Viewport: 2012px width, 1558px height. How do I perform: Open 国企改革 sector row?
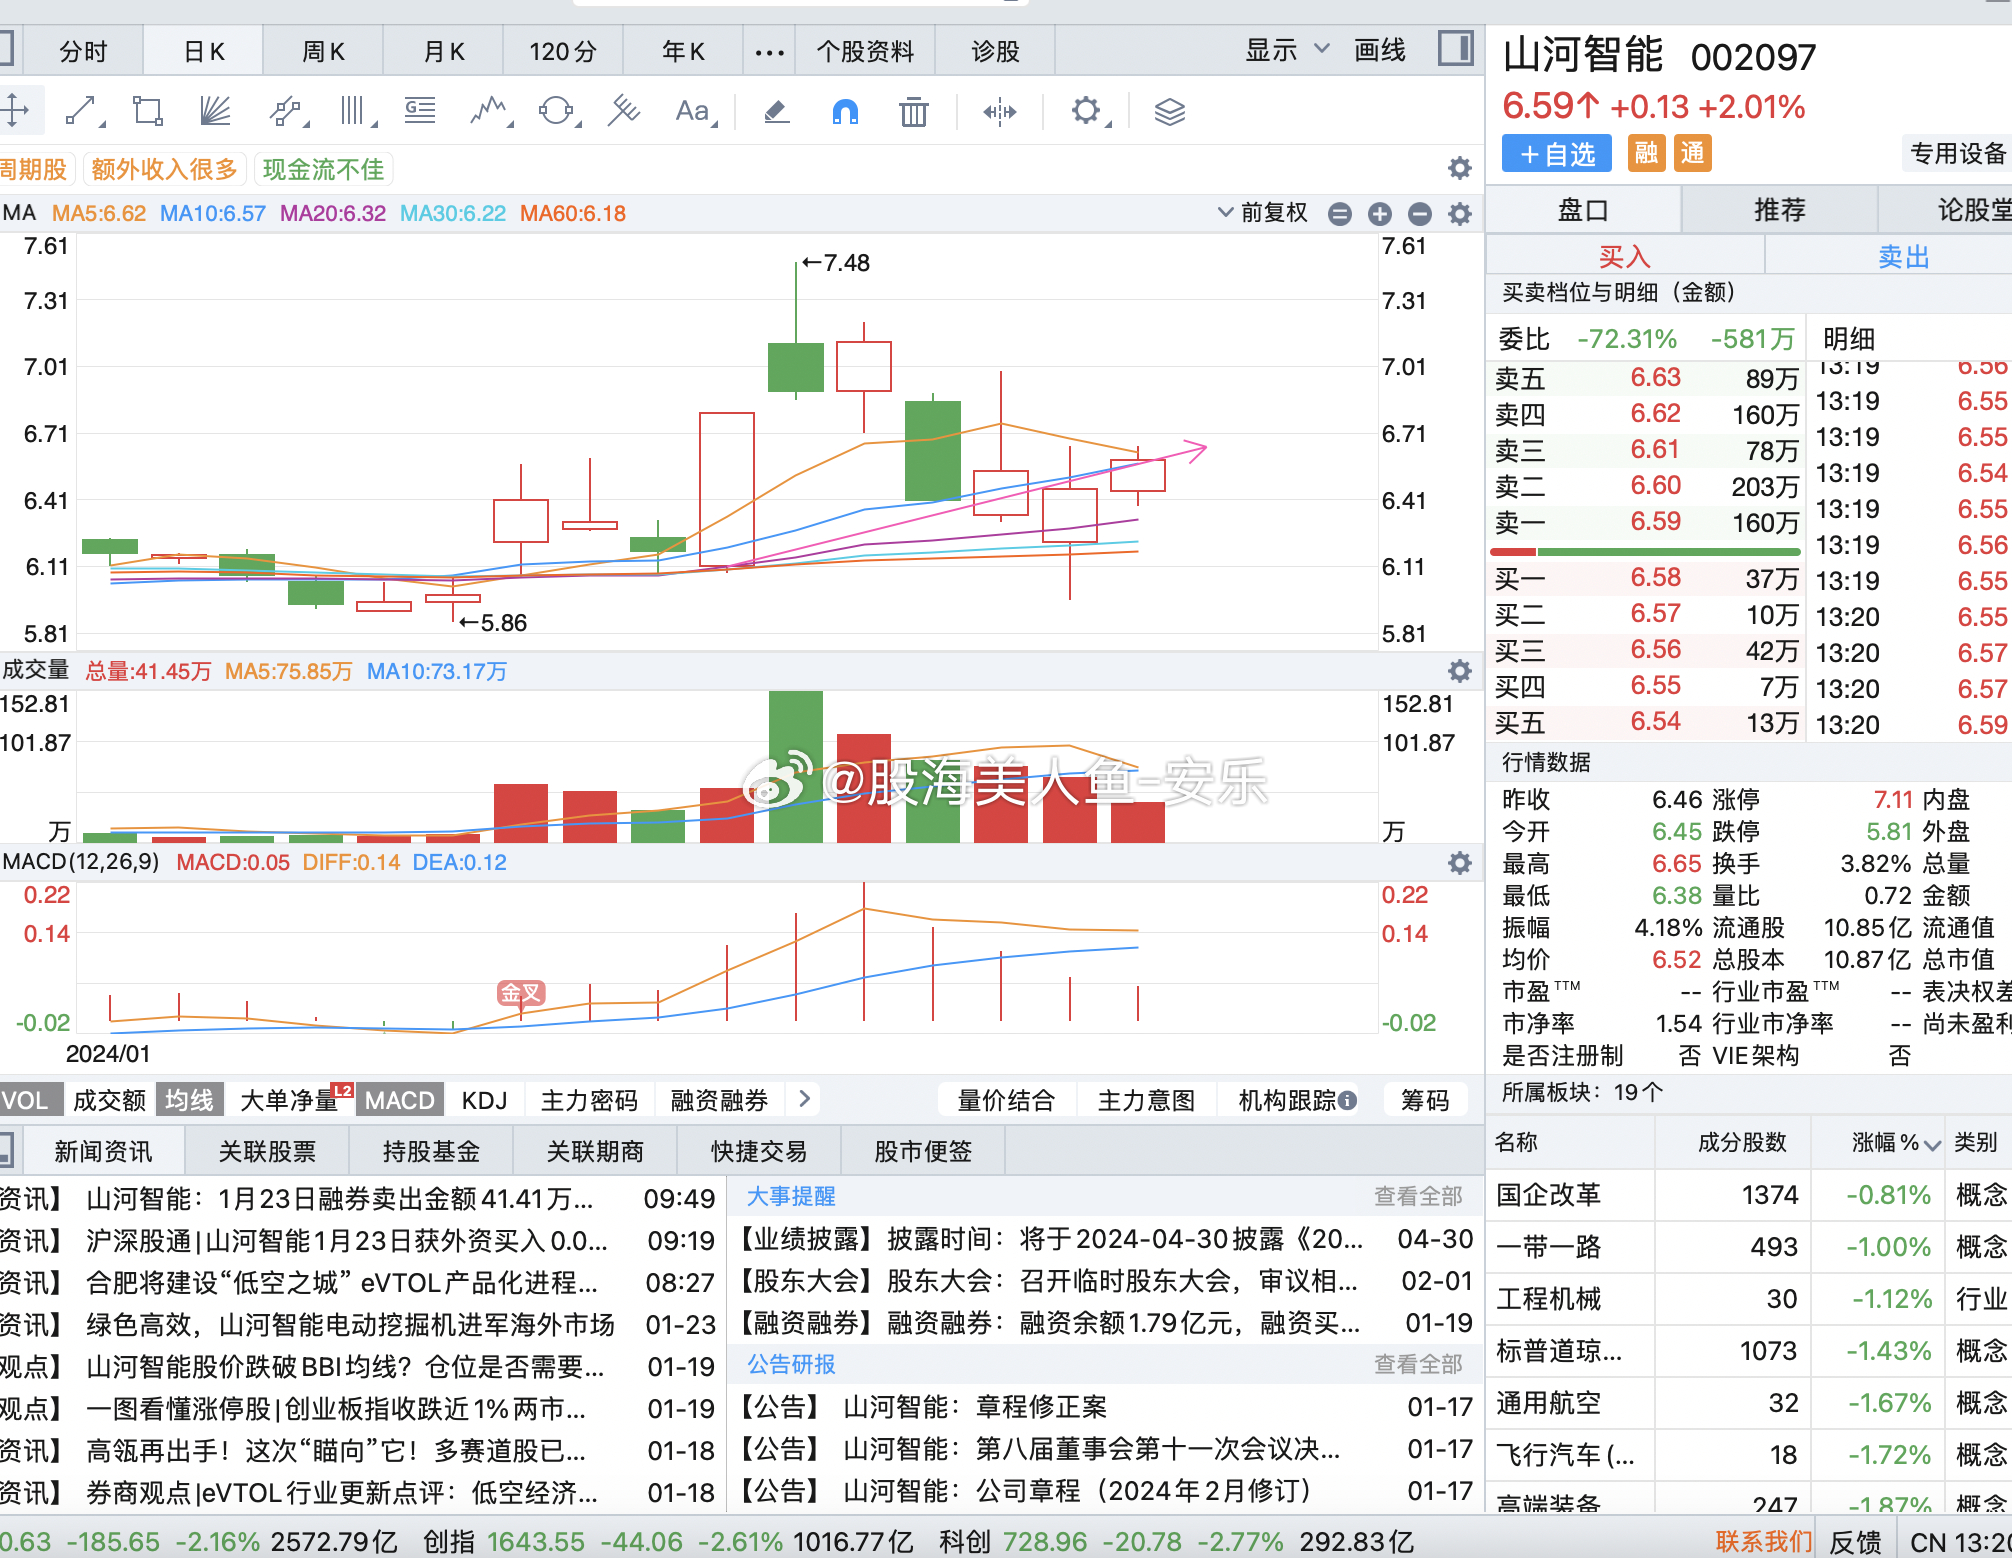click(1749, 1195)
